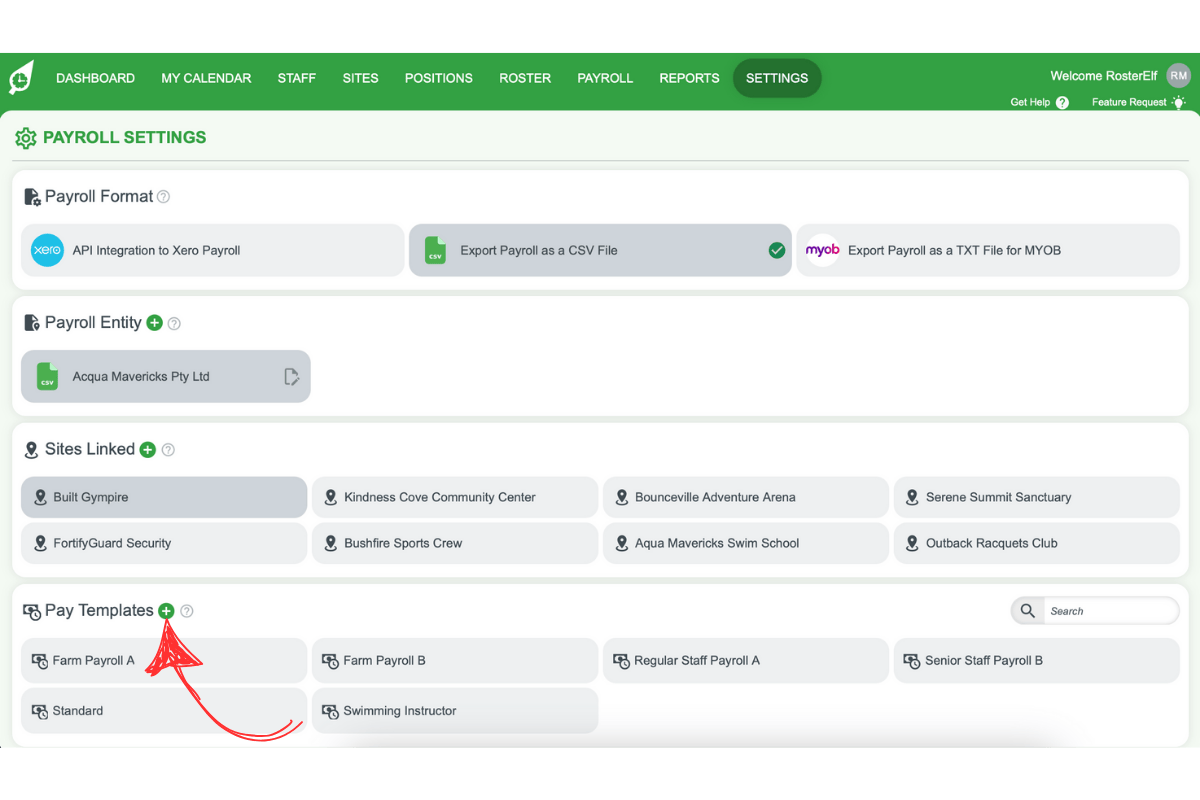Switch to the Roster tab
The width and height of the screenshot is (1200, 800).
(x=525, y=78)
